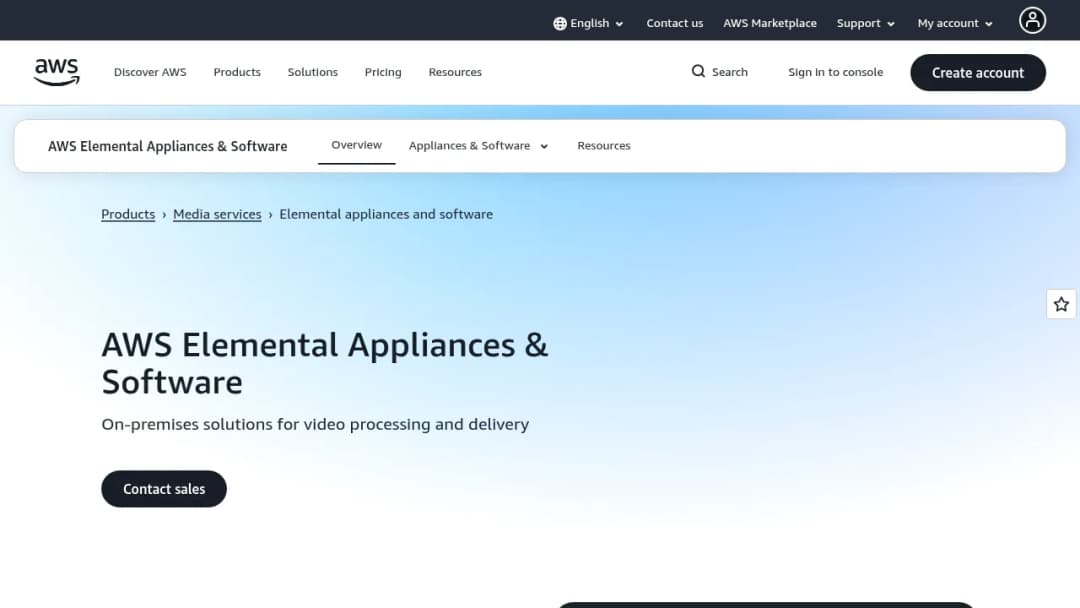Viewport: 1080px width, 608px height.
Task: Open the Products menu
Action: pyautogui.click(x=237, y=72)
